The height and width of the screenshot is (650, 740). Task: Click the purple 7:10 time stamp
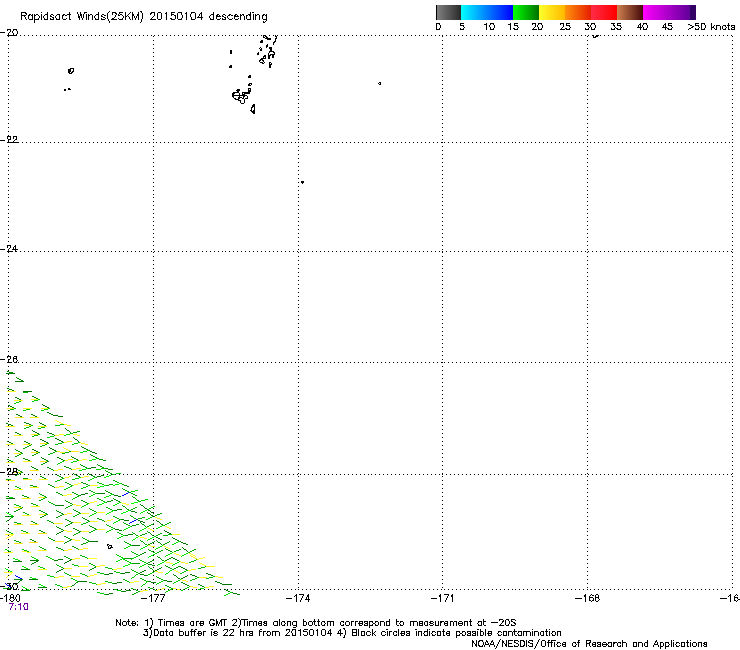(x=18, y=607)
